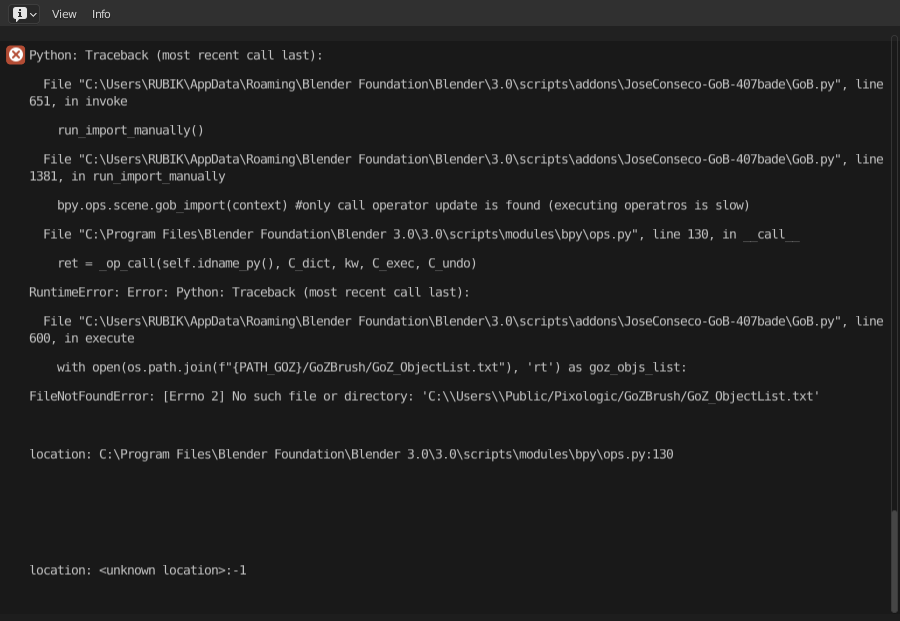Click the red error icon
The width and height of the screenshot is (900, 621).
(x=15, y=55)
